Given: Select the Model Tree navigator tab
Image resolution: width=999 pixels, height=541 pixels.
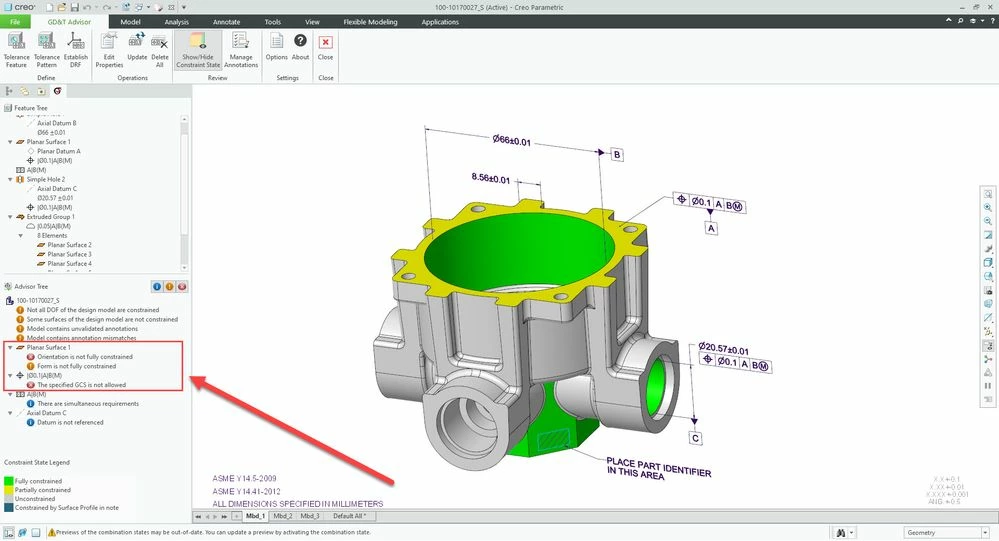Looking at the screenshot, I should 9,91.
